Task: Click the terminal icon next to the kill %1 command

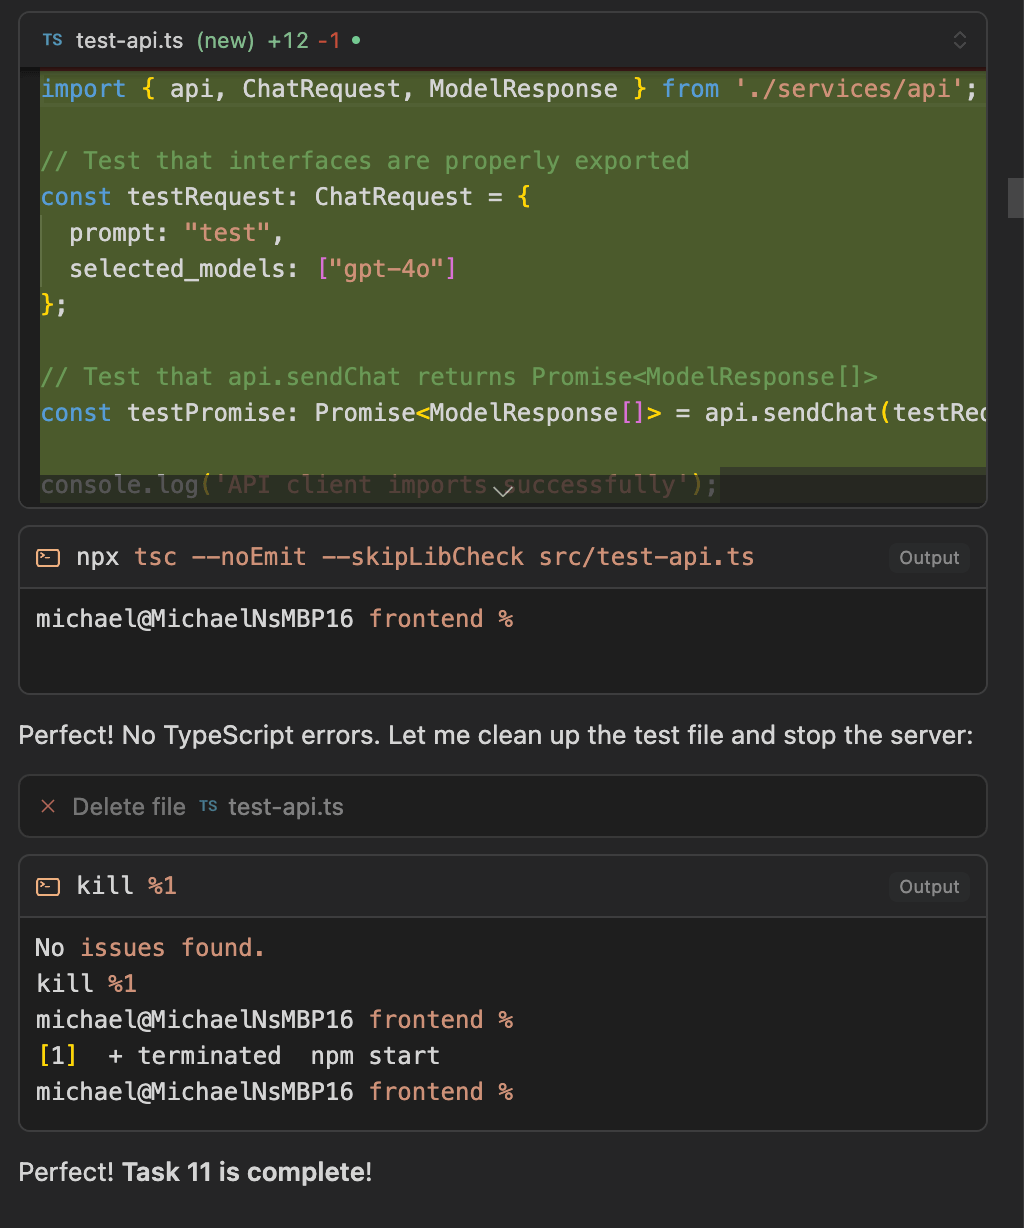Action: pyautogui.click(x=47, y=886)
